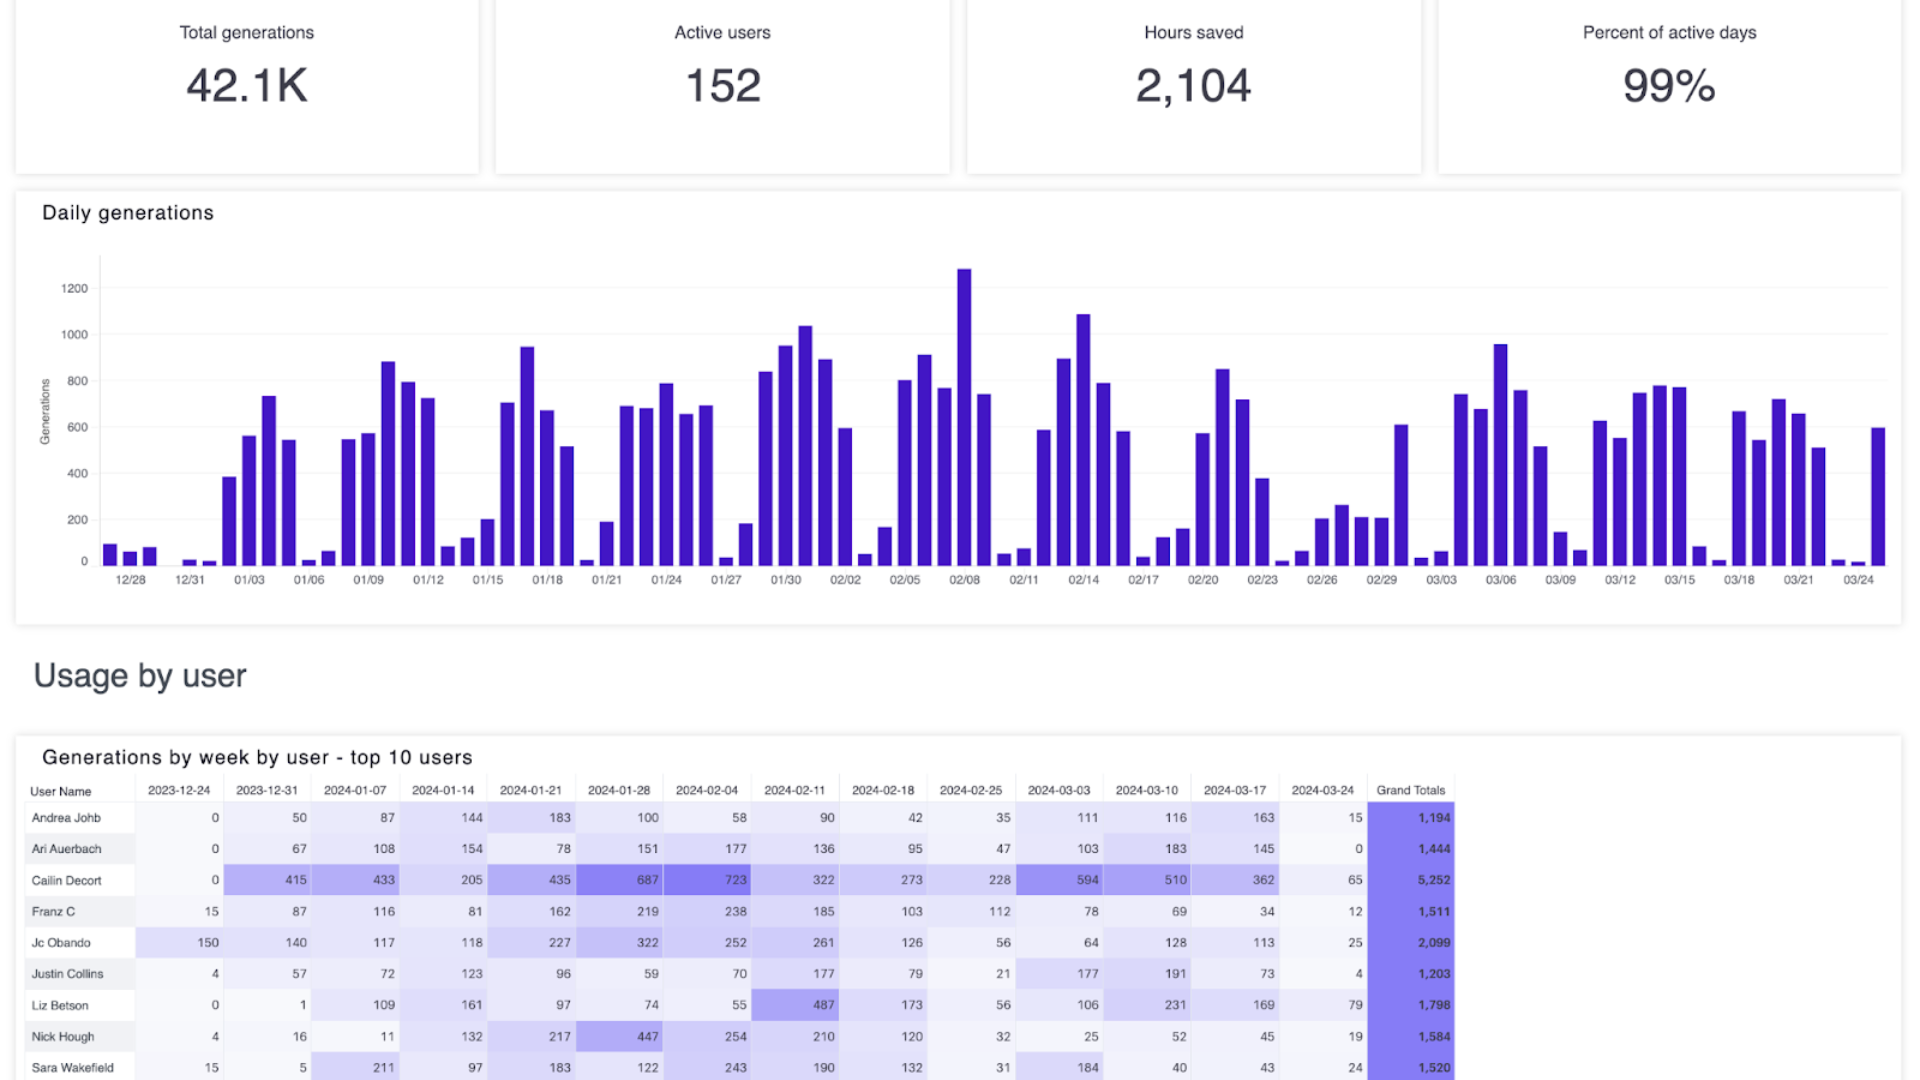Click the Active users 152 value
The image size is (1920, 1080).
(x=722, y=86)
